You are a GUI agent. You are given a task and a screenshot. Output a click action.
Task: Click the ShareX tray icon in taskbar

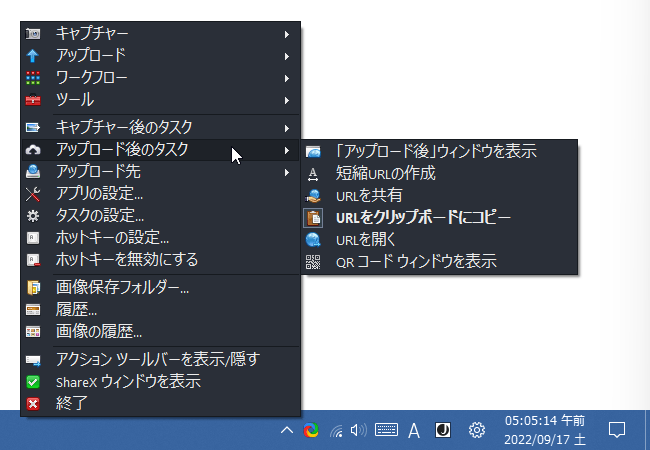point(311,431)
